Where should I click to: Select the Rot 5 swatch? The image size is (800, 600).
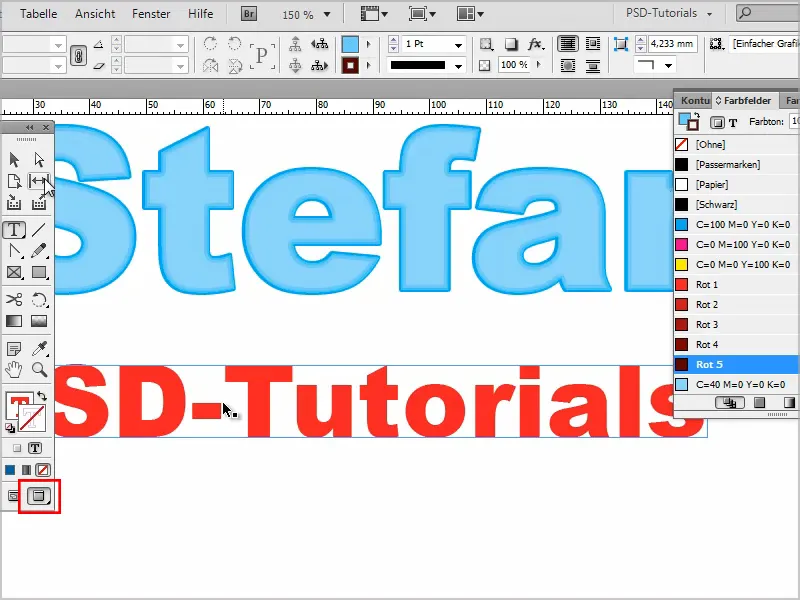[737, 365]
